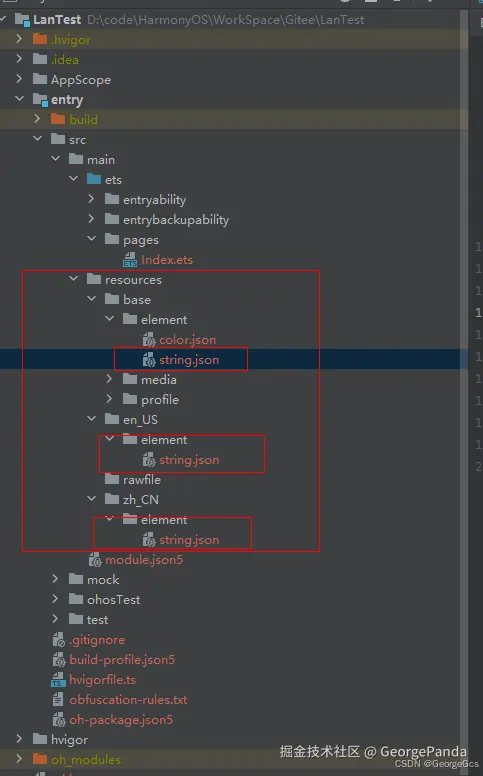Click the resources folder icon
Screen dimensions: 483x776
[x=94, y=279]
